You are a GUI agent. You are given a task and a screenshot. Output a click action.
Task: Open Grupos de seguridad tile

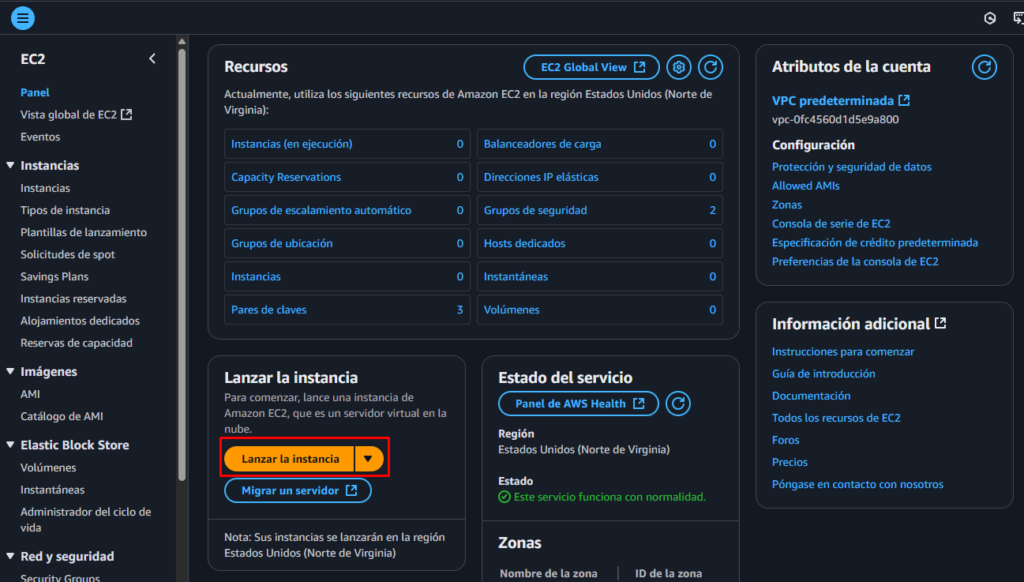coord(600,210)
